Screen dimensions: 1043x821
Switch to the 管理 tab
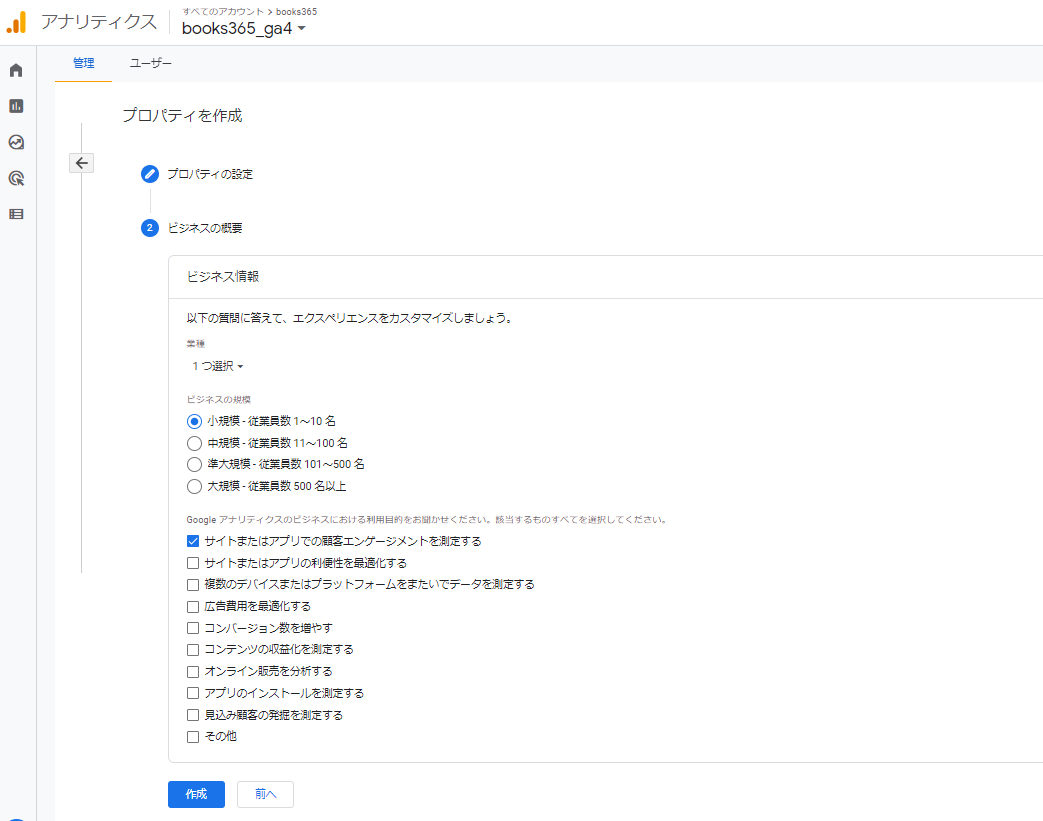[83, 62]
